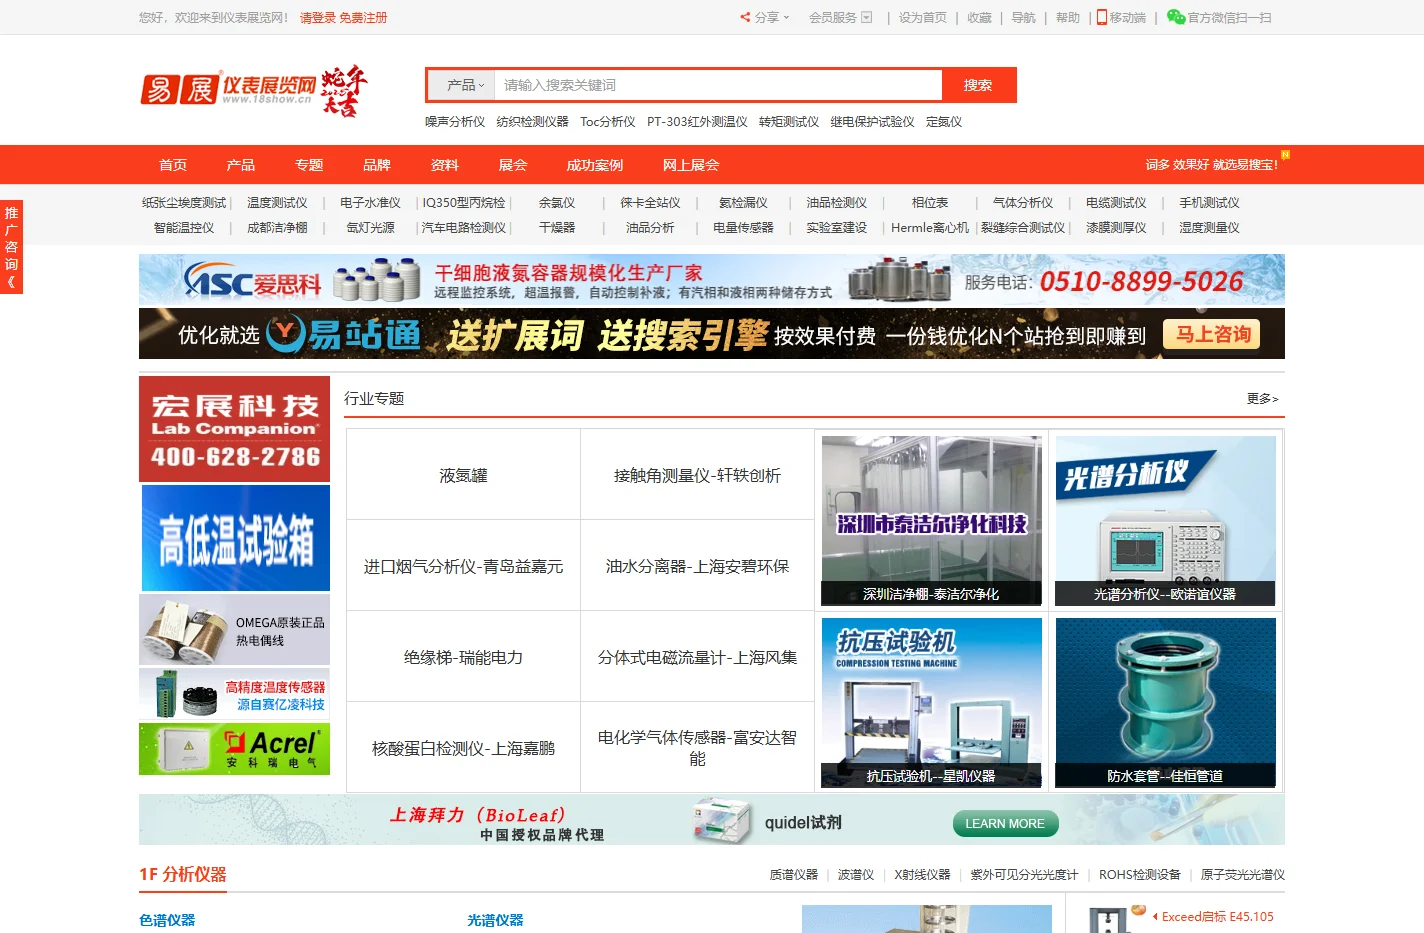Click 原子荧光光谱仪 link
Image resolution: width=1424 pixels, height=933 pixels.
coord(1242,874)
